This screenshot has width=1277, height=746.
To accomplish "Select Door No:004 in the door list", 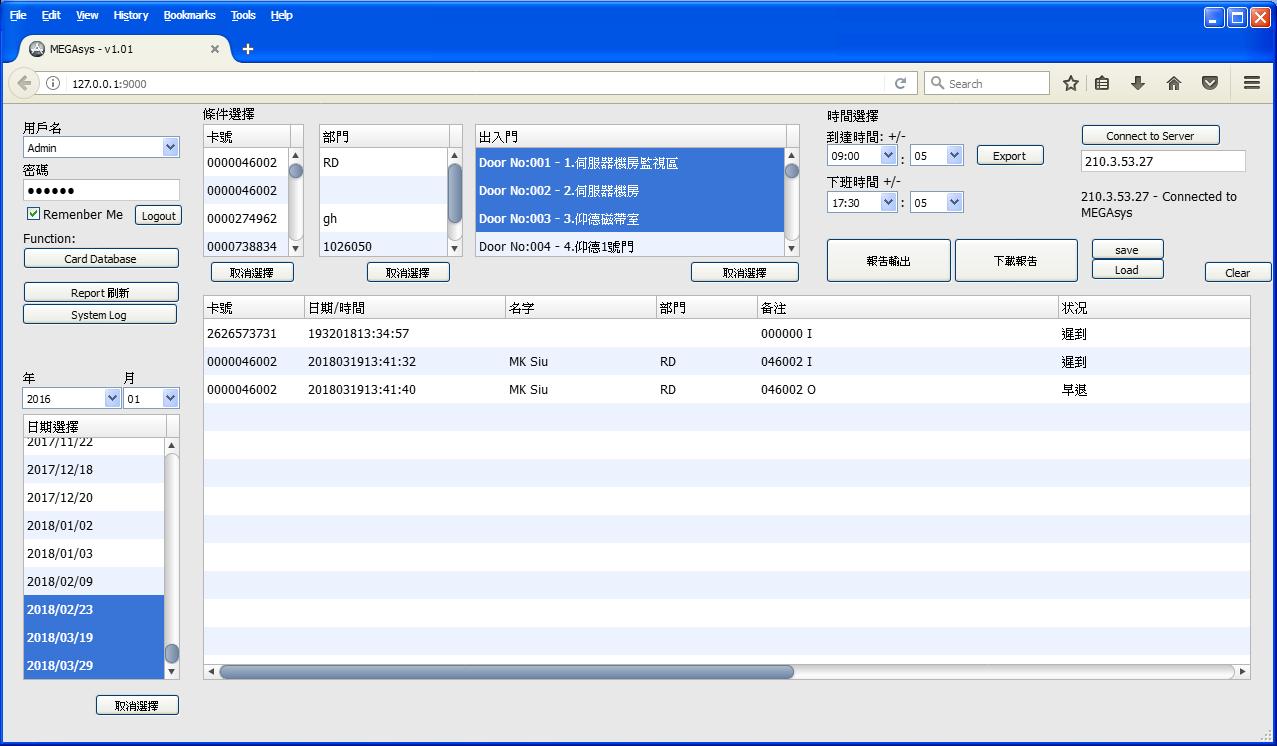I will click(629, 246).
